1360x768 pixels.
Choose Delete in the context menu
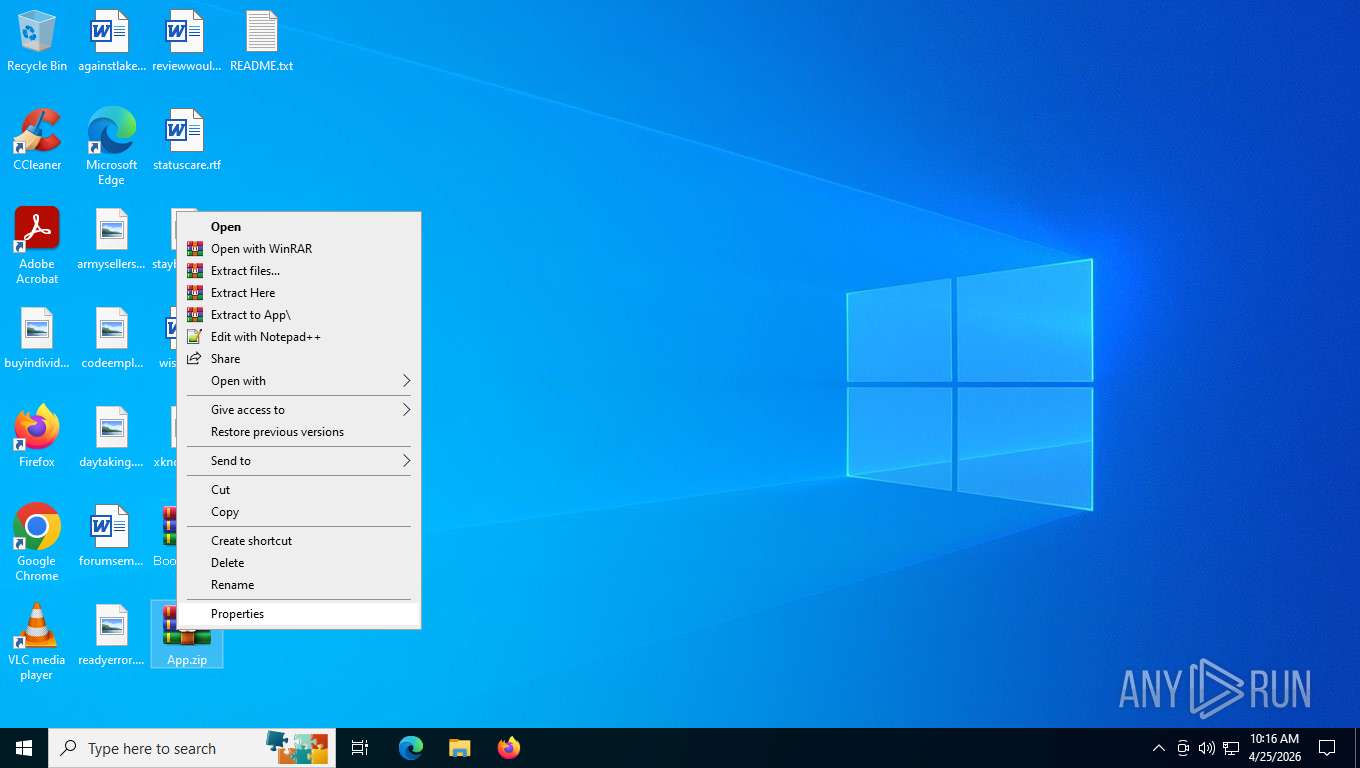tap(299, 563)
